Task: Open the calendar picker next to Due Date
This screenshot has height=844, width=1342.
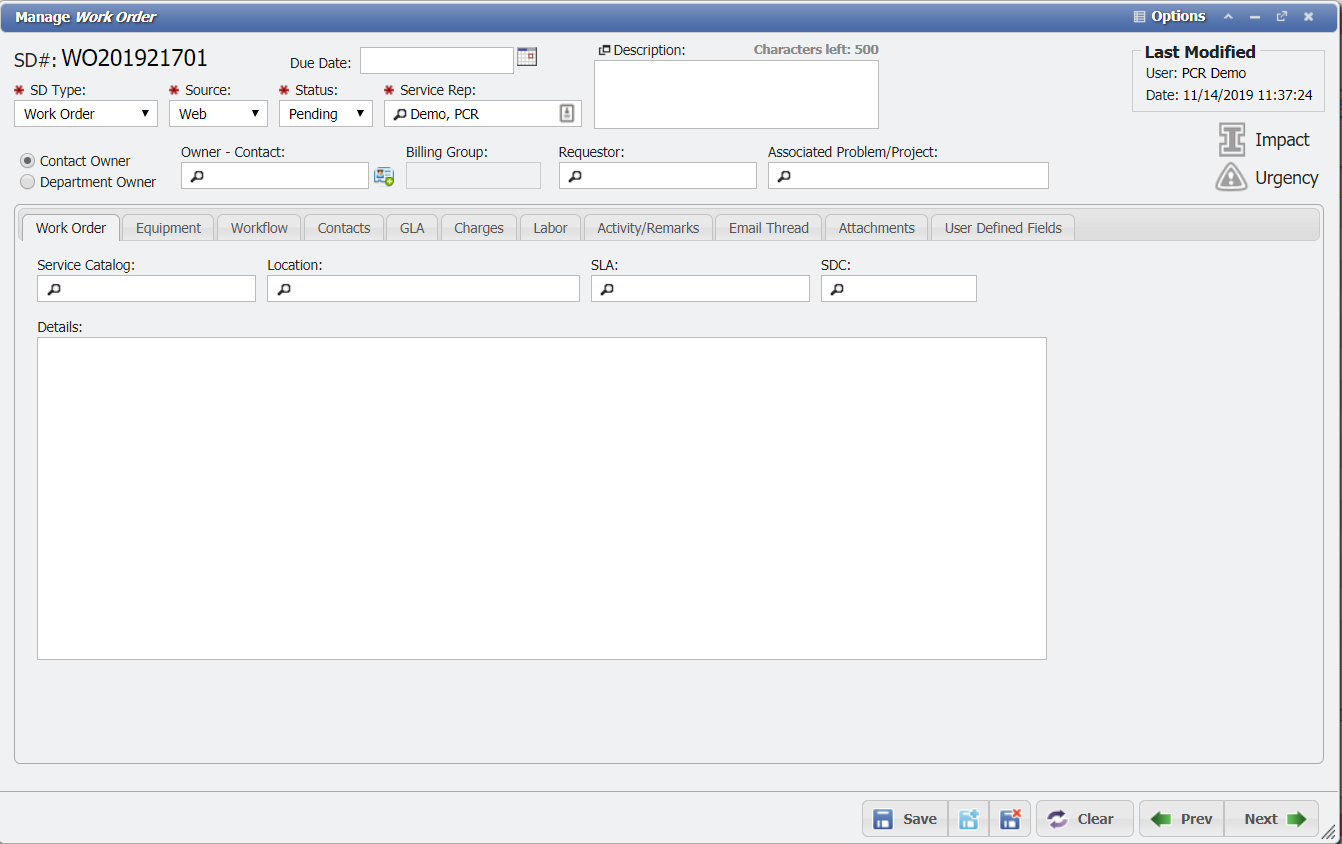Action: pos(527,58)
